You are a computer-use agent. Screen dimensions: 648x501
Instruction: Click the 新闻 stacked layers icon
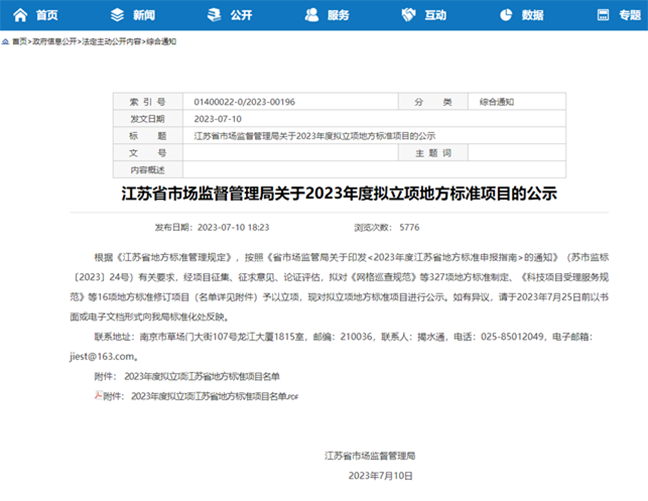[x=118, y=15]
